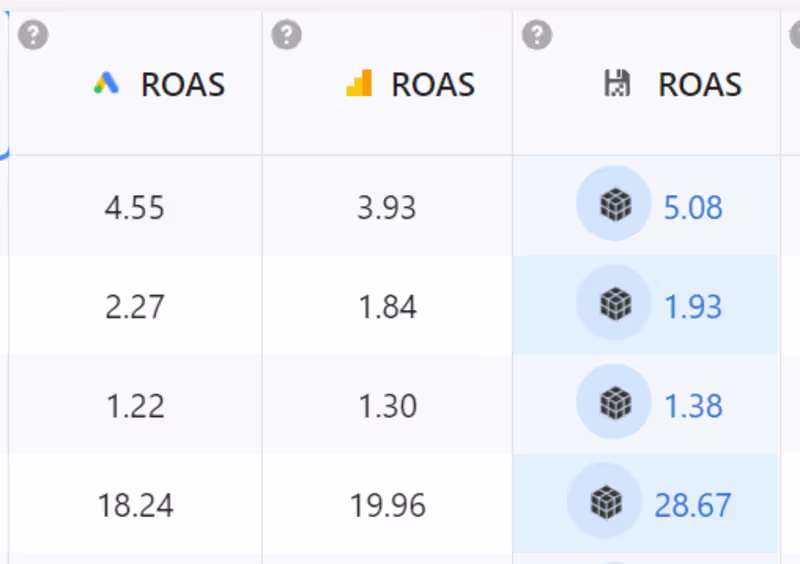Click the cube icon next to 5.08
The width and height of the screenshot is (800, 564).
pos(615,206)
